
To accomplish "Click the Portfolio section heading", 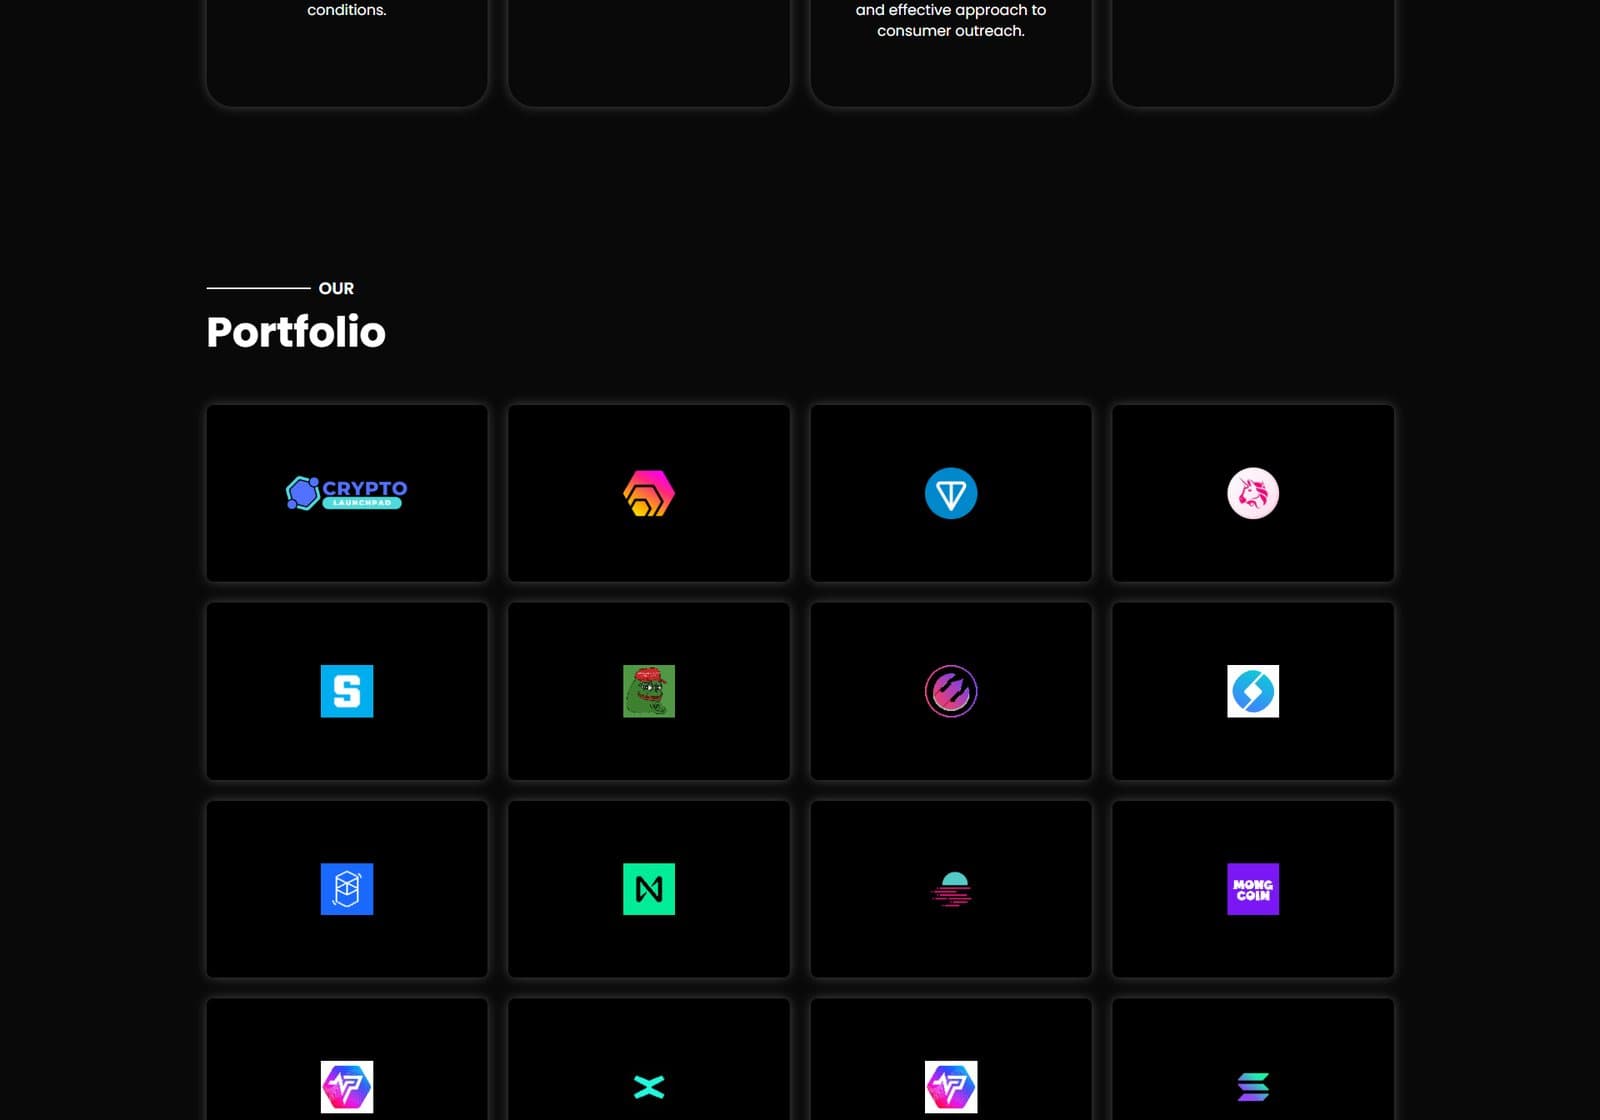I will pyautogui.click(x=296, y=332).
